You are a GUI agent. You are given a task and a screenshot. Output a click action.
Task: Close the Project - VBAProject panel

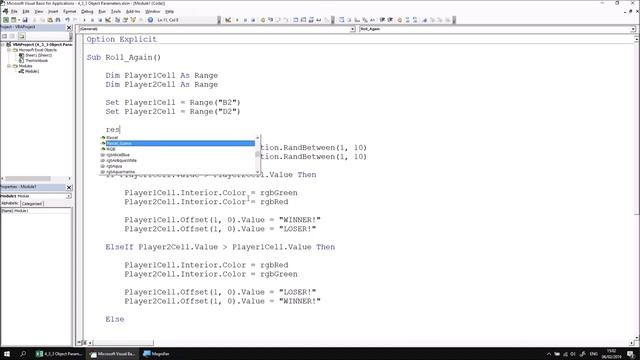coord(69,27)
